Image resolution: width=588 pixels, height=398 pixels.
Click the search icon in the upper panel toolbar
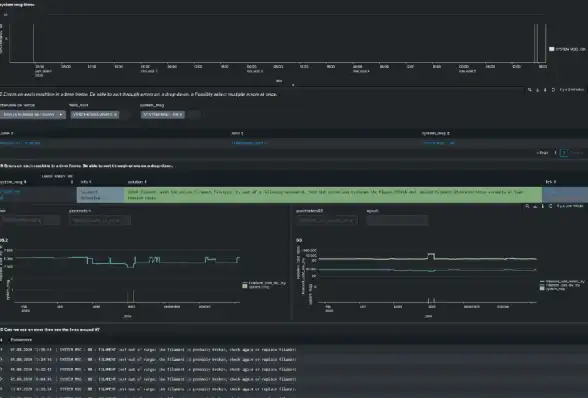[530, 90]
